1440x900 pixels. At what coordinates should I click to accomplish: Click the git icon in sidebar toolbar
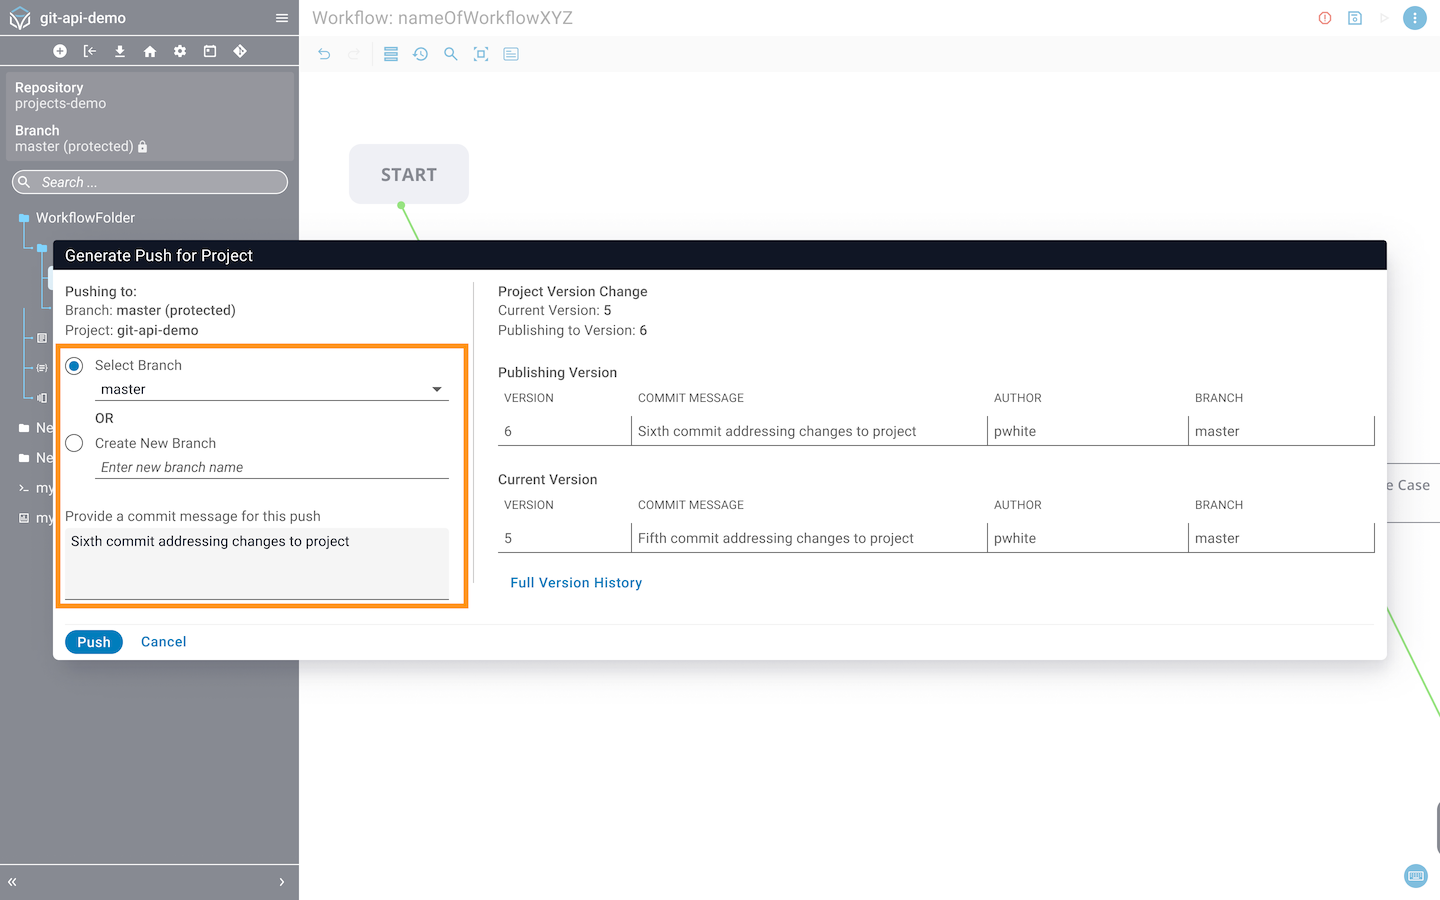(240, 51)
